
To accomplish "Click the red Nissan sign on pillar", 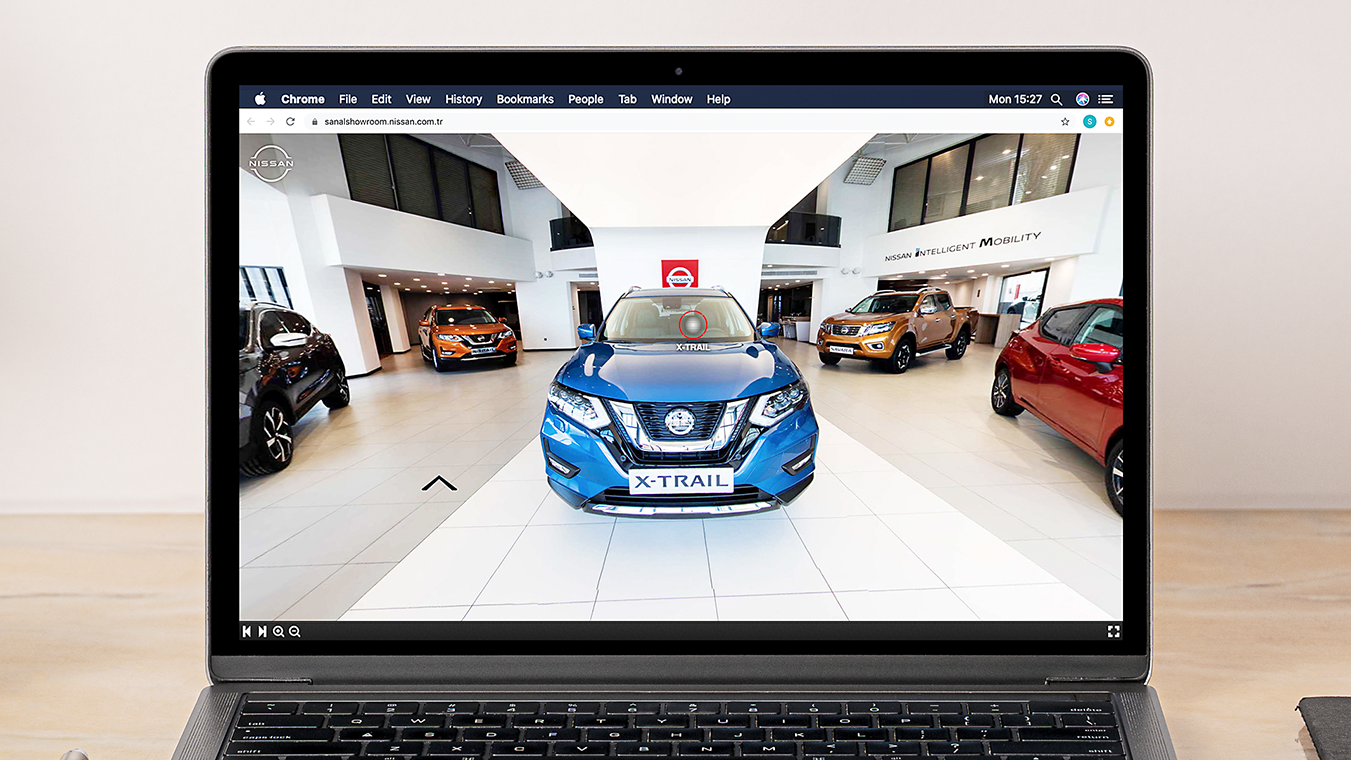I will 680,274.
